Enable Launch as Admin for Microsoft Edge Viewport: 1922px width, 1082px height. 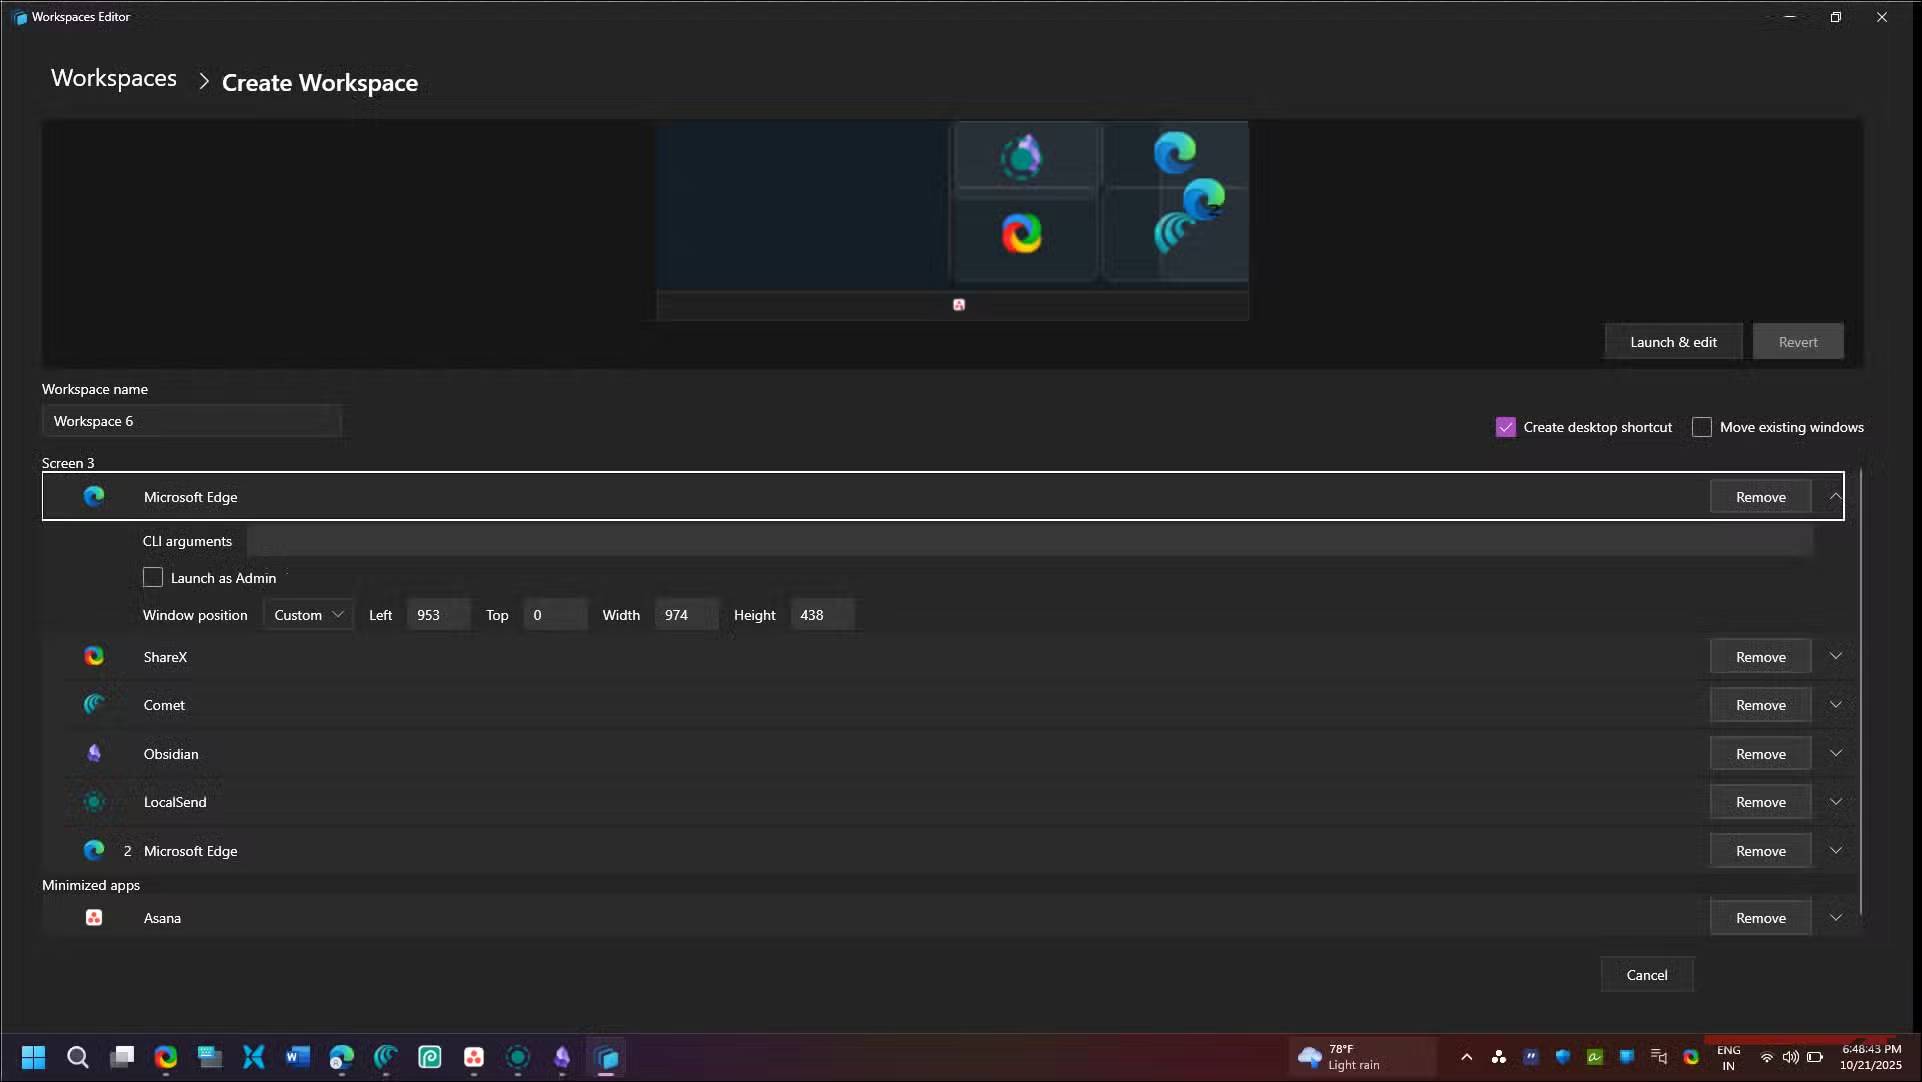coord(152,577)
